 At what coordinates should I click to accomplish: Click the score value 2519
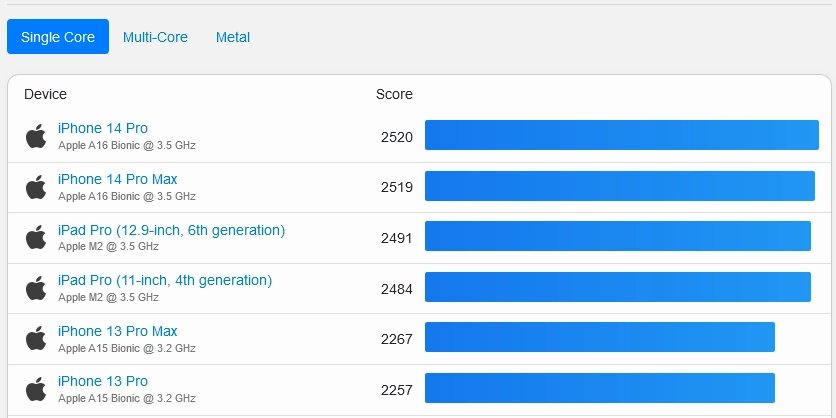coord(397,187)
